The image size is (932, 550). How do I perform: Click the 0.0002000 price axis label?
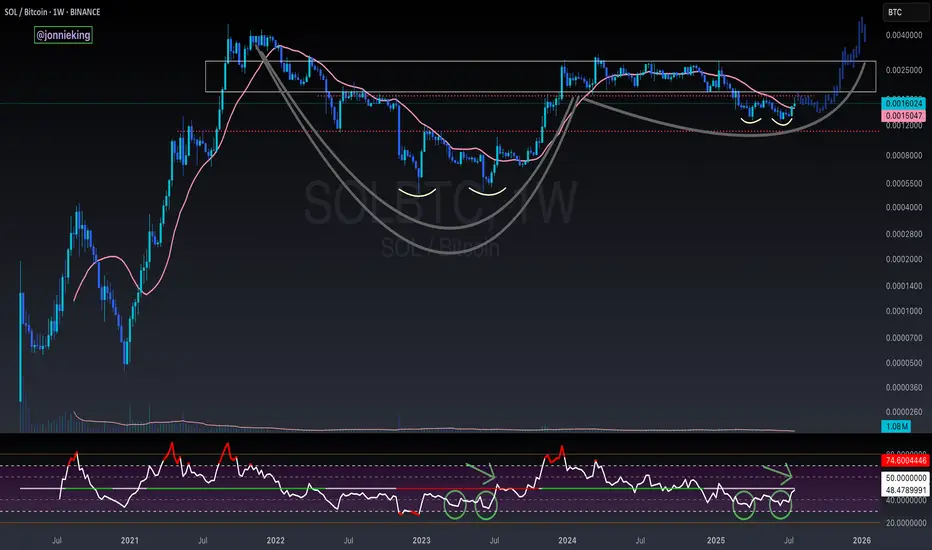click(903, 259)
